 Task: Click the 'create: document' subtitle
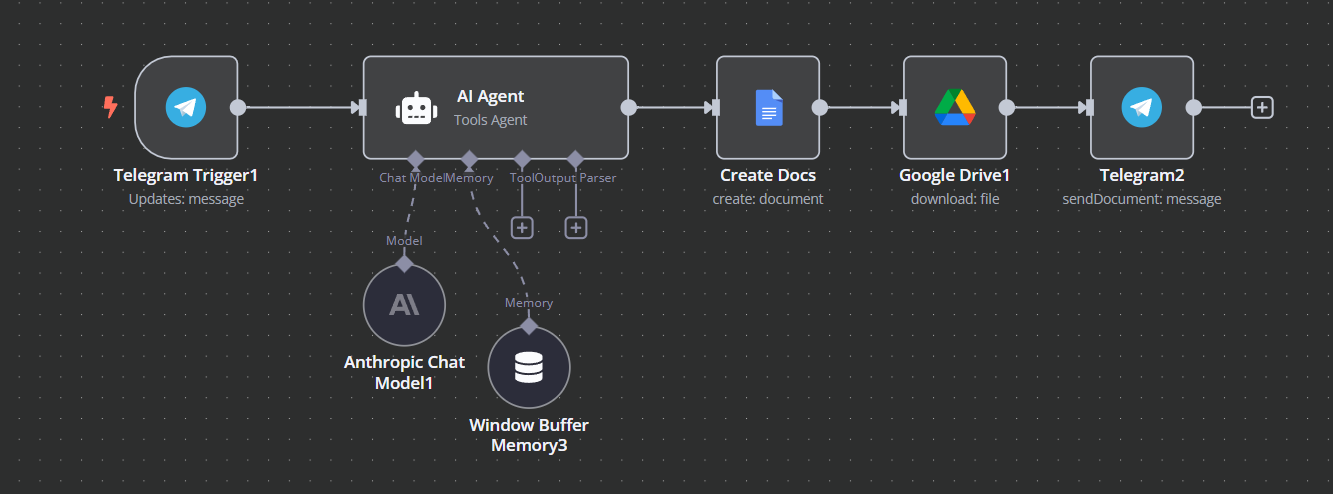(768, 199)
